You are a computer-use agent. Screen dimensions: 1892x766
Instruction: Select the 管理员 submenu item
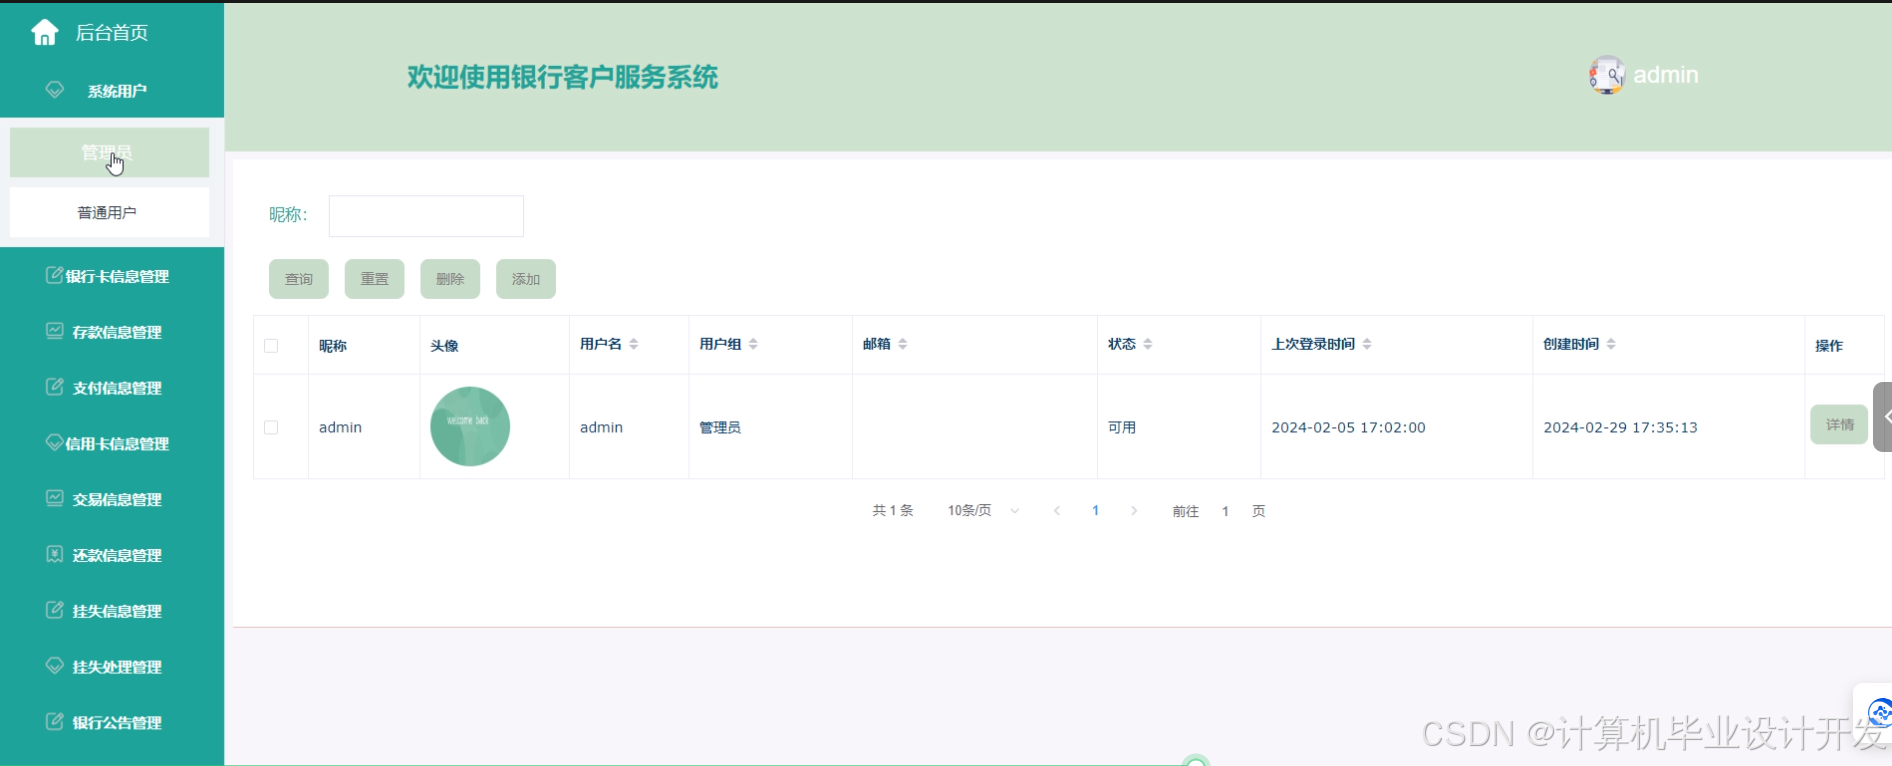pos(109,152)
